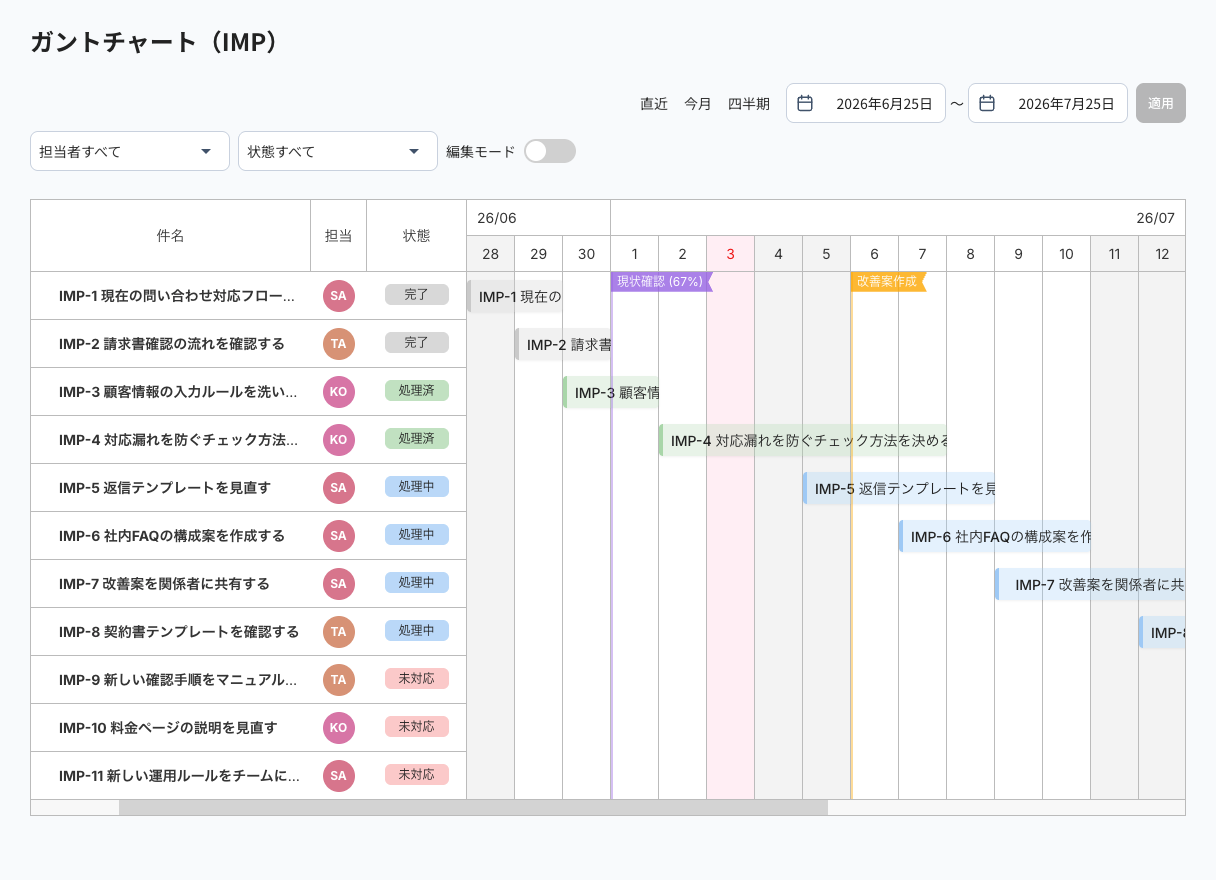Open the 状態すべて dropdown

click(338, 151)
